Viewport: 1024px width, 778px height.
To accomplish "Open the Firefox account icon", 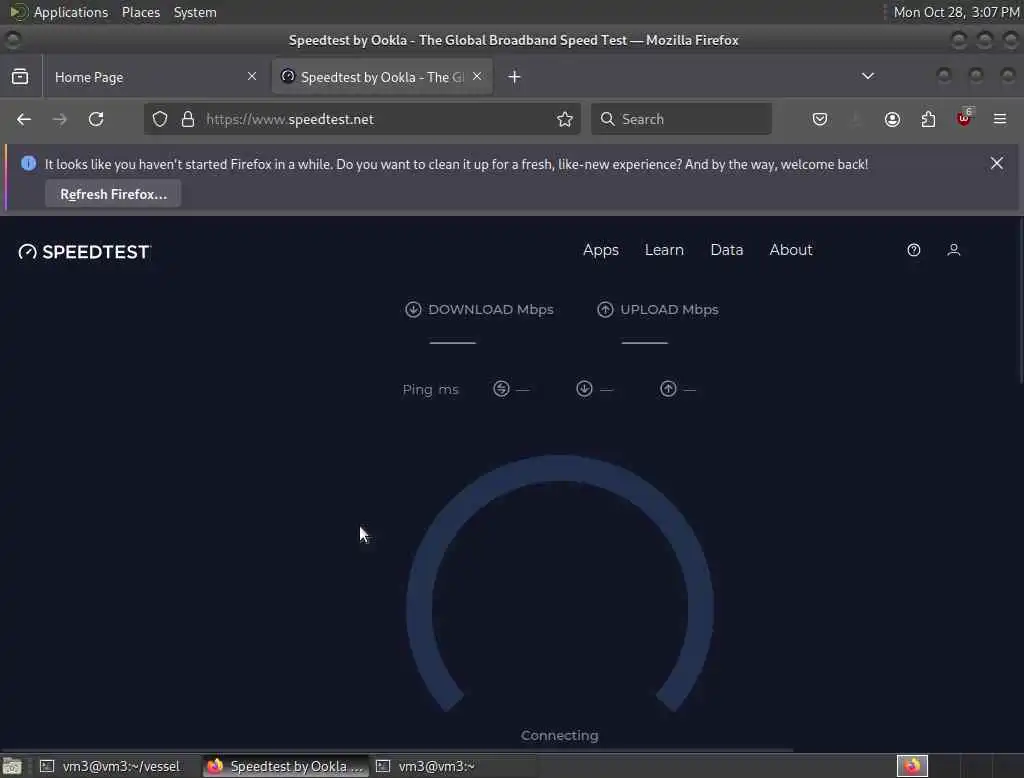I will point(892,119).
